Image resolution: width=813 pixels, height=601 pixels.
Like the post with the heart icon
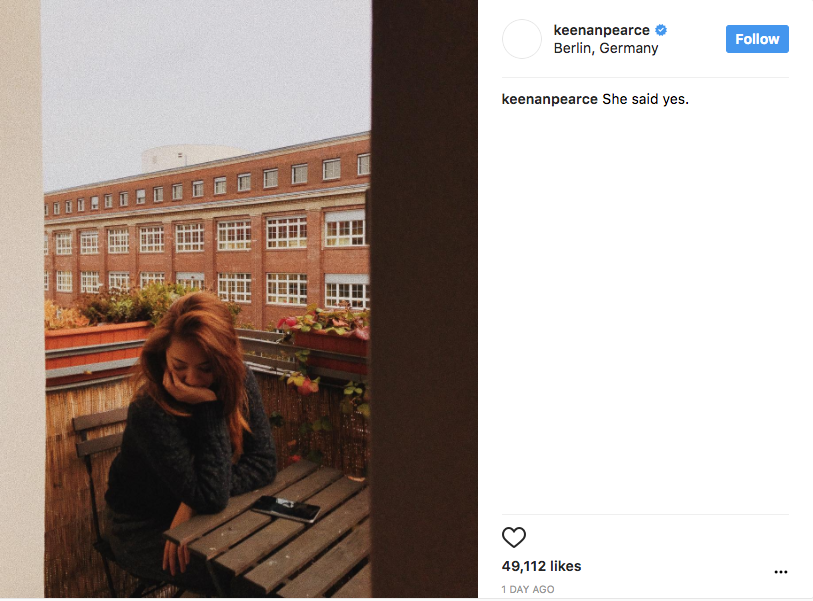tap(514, 537)
